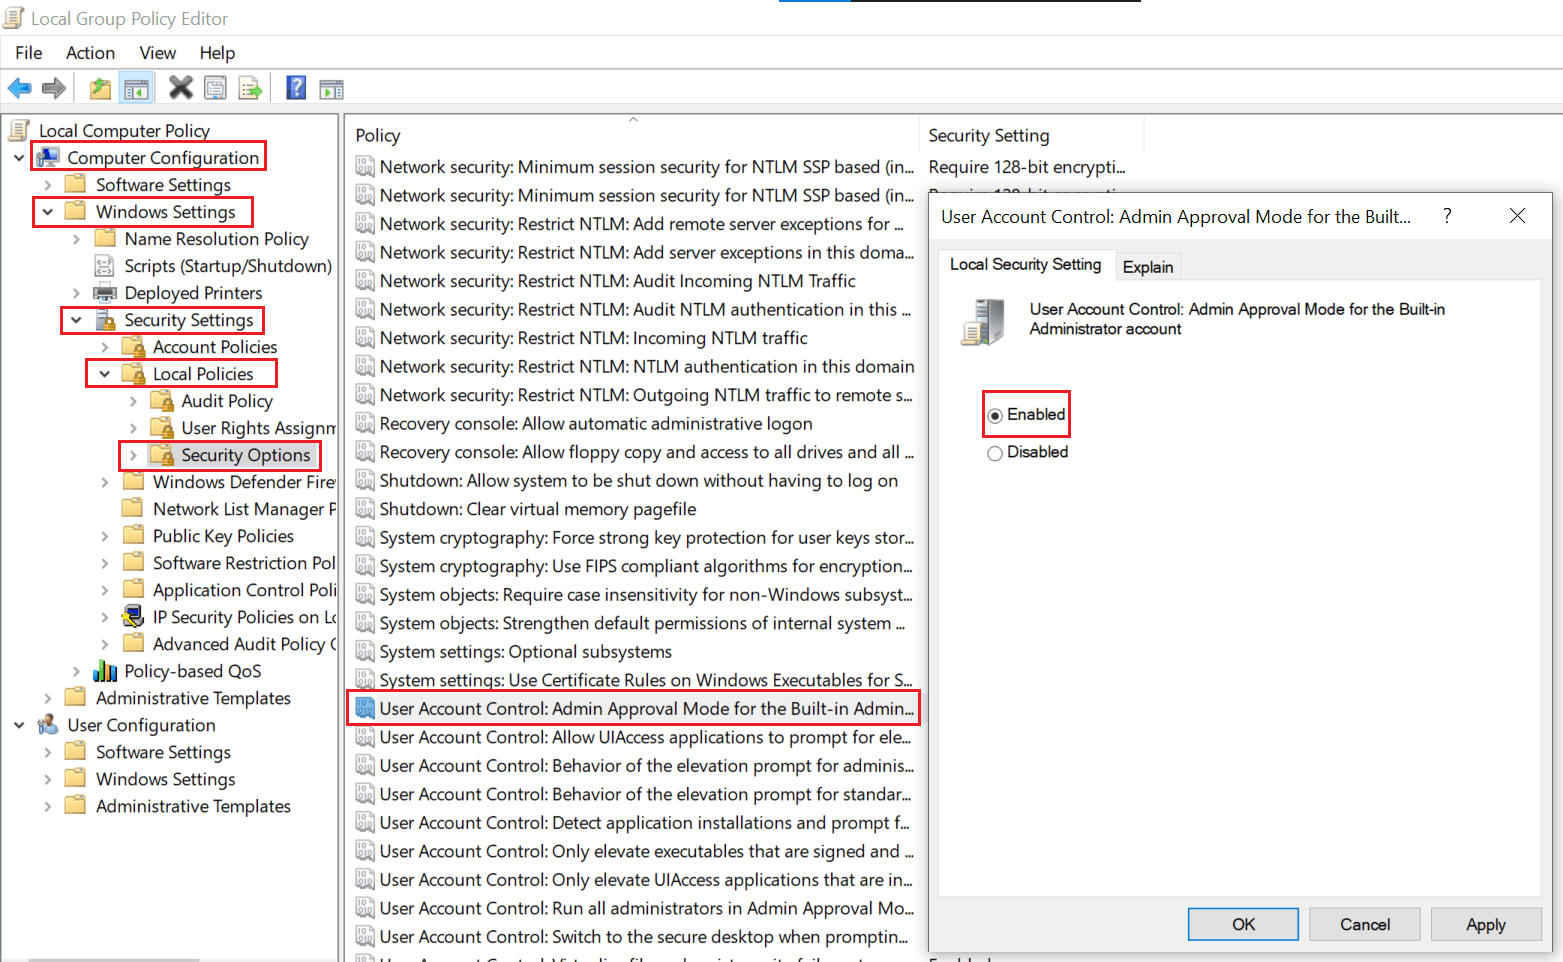Viewport: 1563px width, 962px height.
Task: Click the Audit Policy folder icon
Action: 162,401
